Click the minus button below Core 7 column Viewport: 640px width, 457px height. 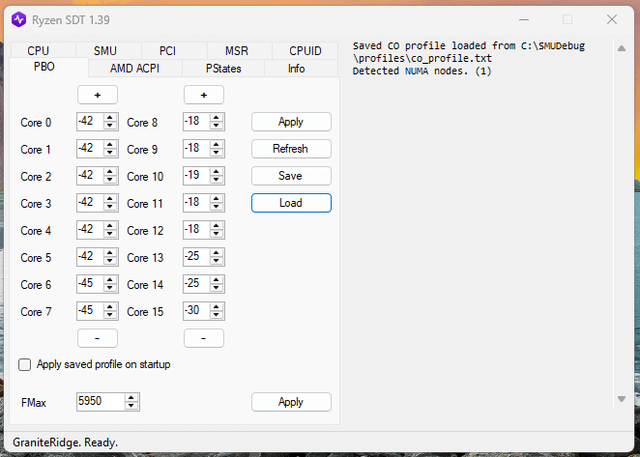click(x=98, y=338)
